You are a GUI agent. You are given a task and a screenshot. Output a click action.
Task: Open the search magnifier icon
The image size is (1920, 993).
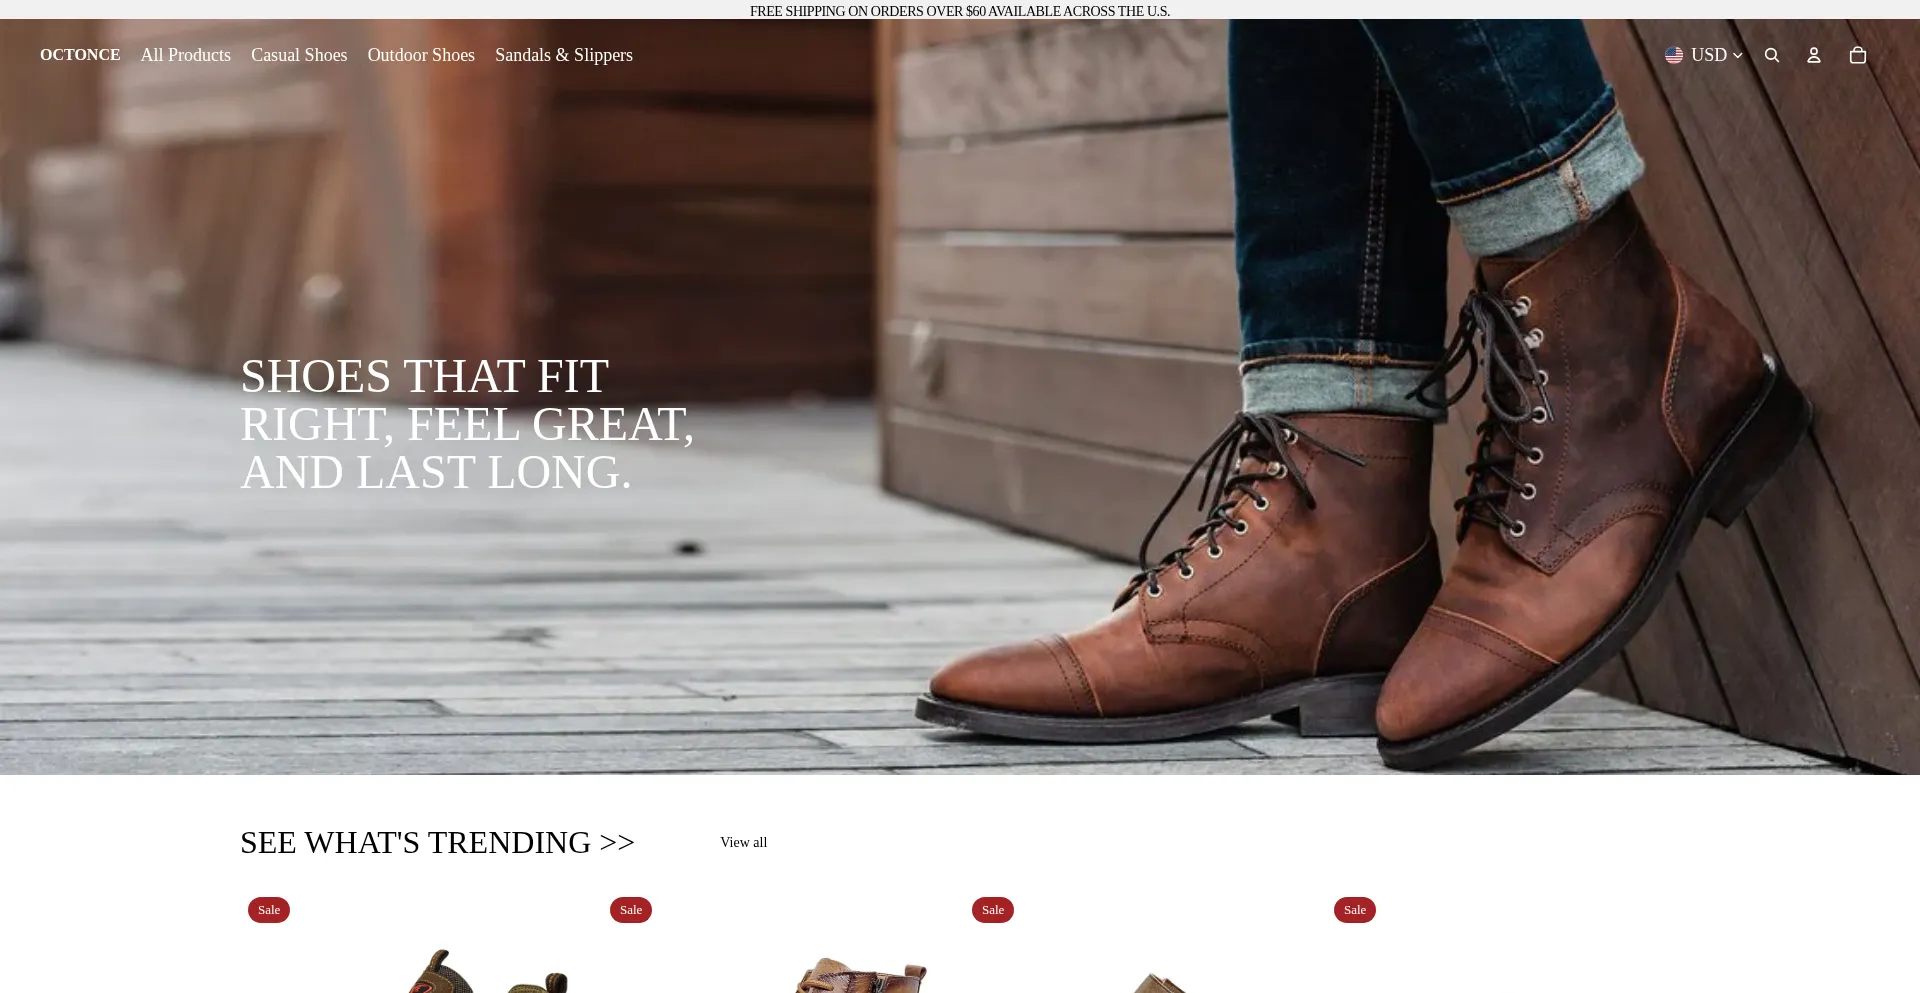coord(1771,55)
